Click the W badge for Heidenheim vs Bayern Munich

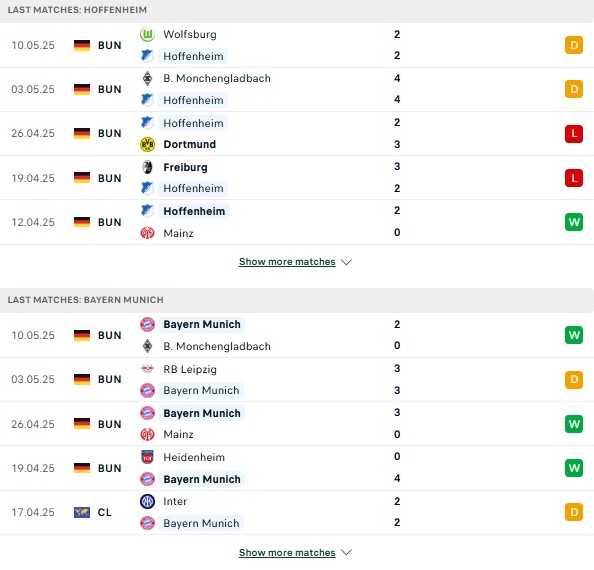coord(574,468)
